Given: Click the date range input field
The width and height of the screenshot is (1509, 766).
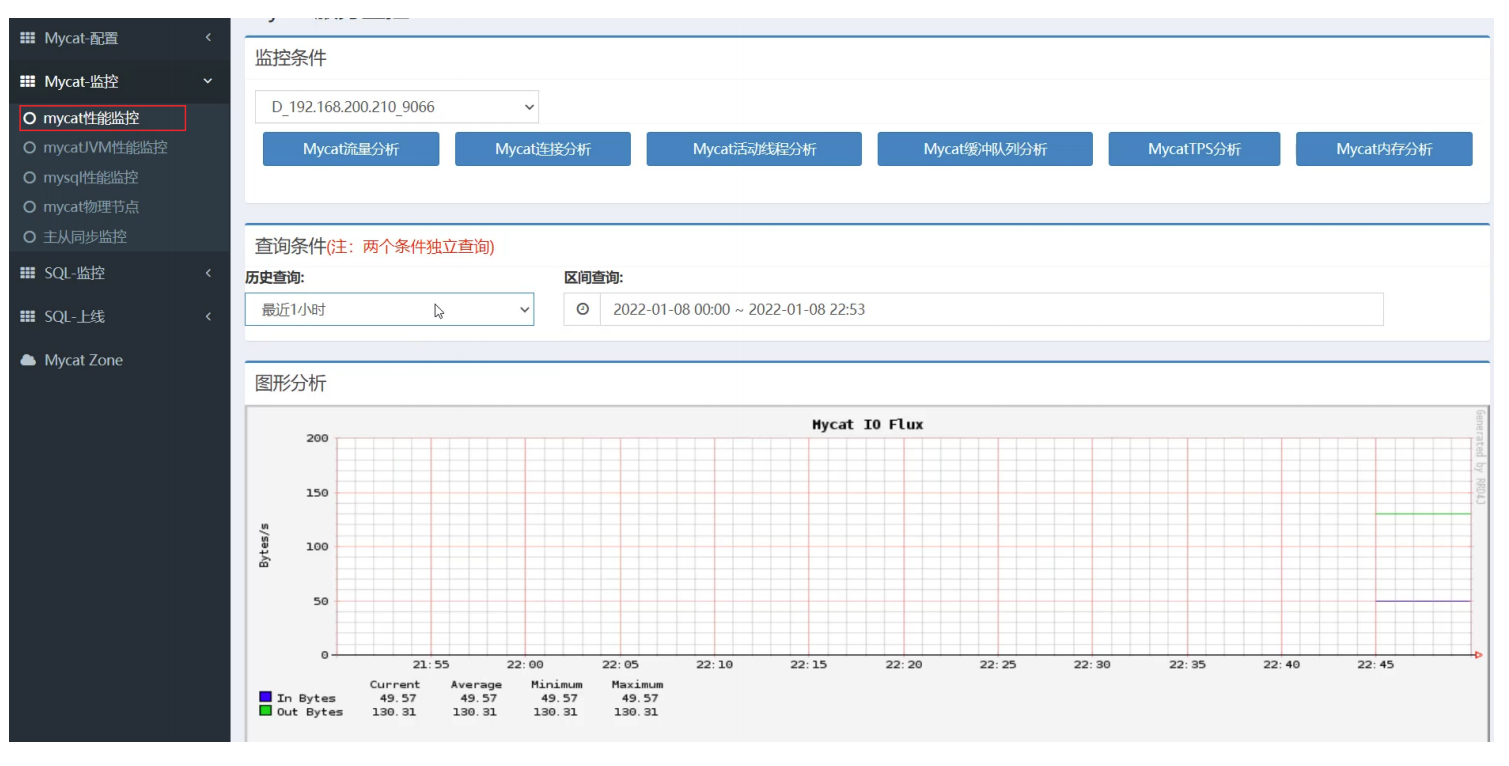Looking at the screenshot, I should pyautogui.click(x=991, y=310).
